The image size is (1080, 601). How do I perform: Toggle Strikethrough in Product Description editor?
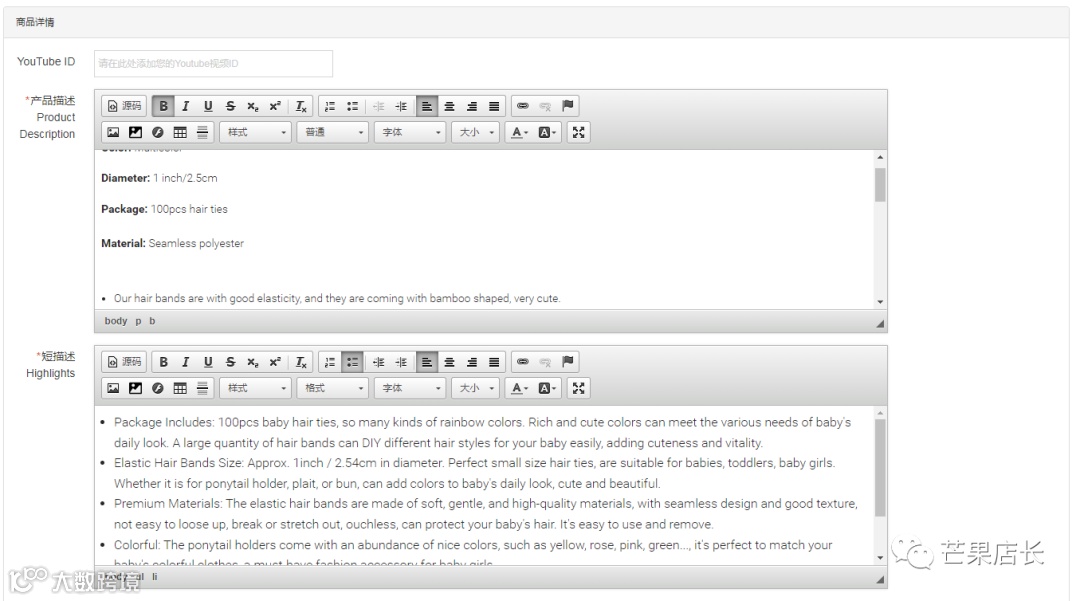pyautogui.click(x=231, y=106)
